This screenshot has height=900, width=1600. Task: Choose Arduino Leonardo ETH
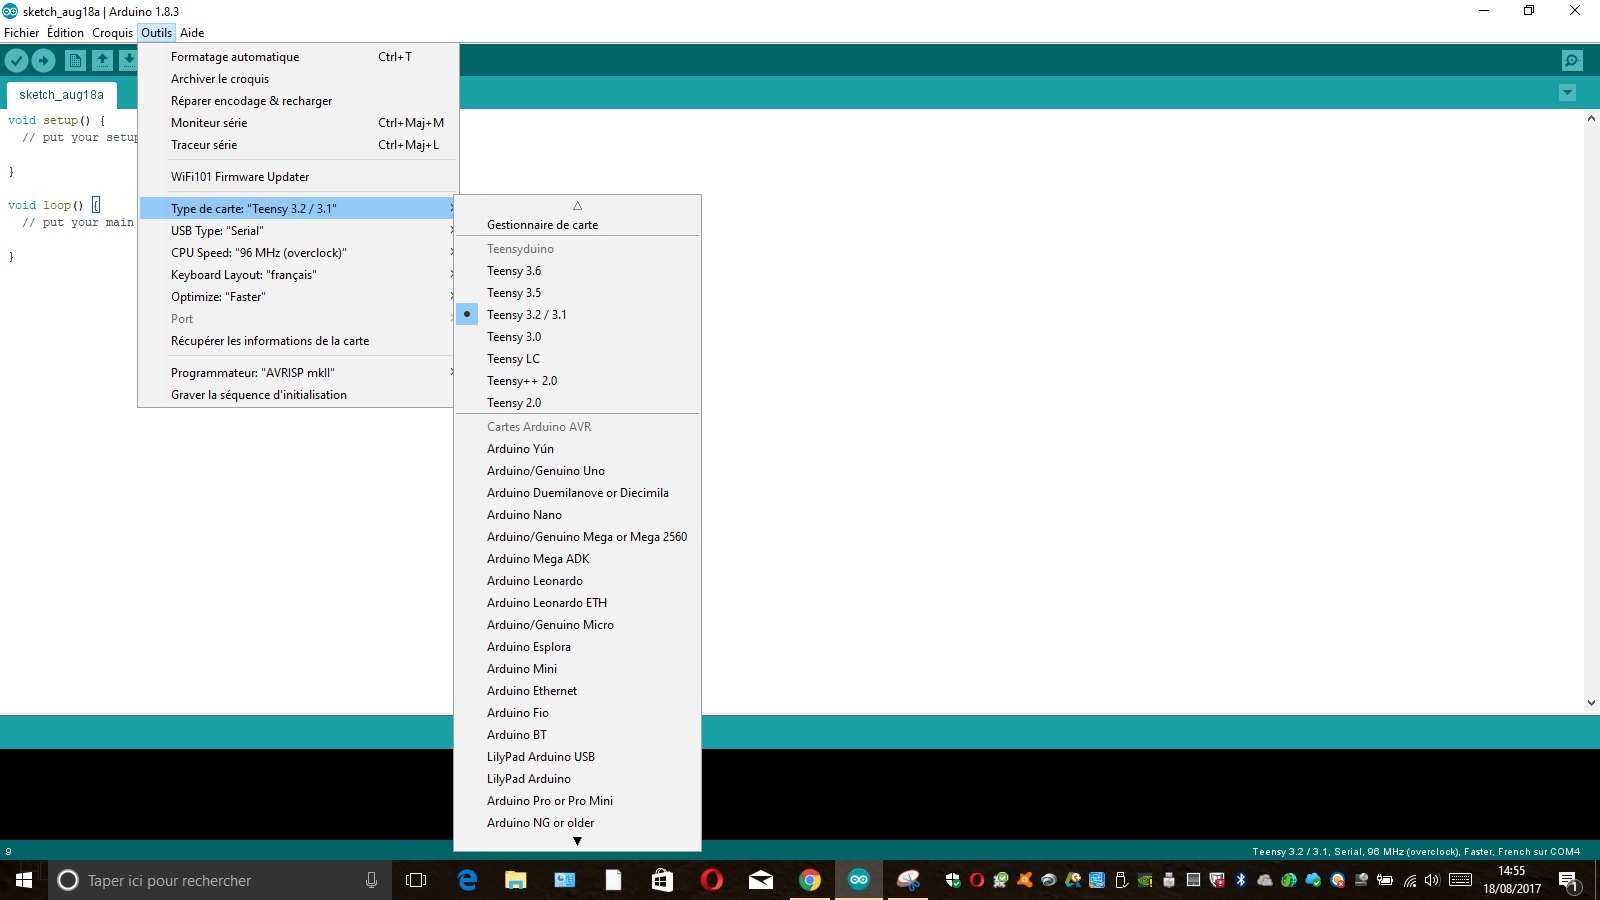(x=577, y=603)
